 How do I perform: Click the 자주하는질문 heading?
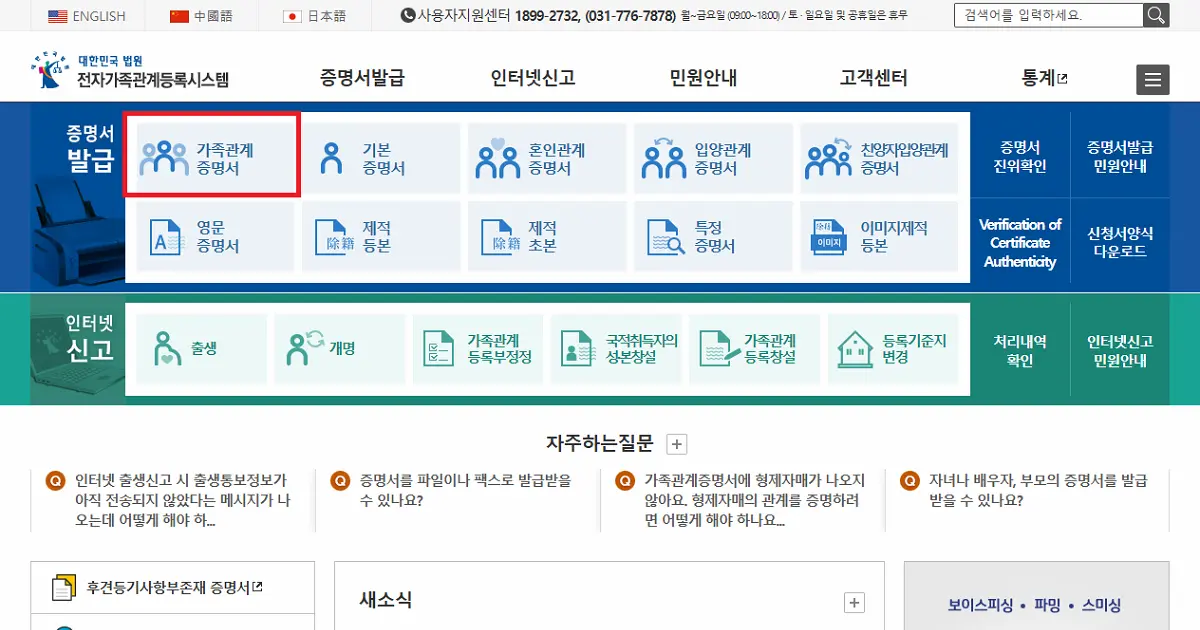(x=599, y=443)
